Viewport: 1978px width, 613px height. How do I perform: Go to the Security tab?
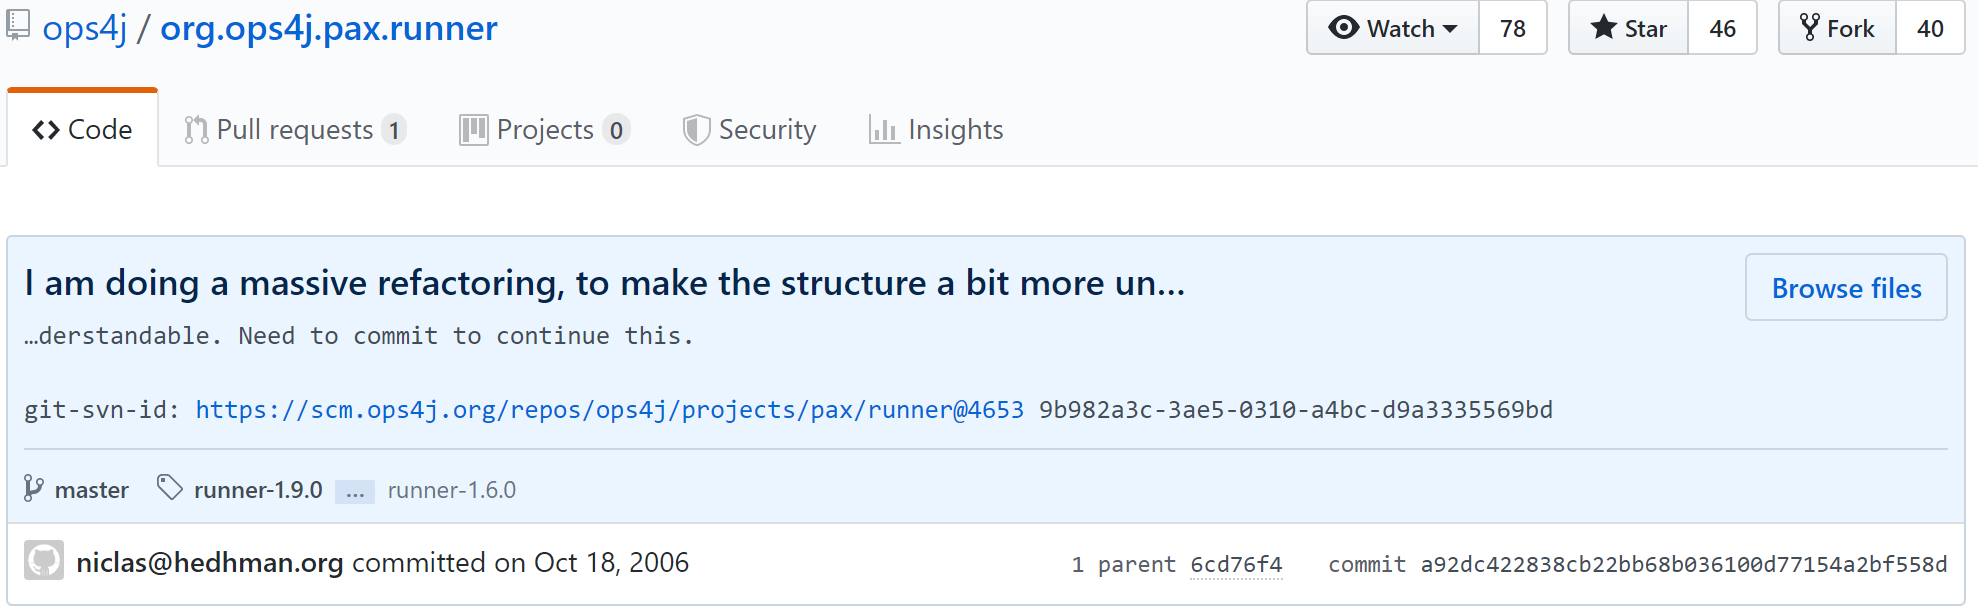pos(749,130)
